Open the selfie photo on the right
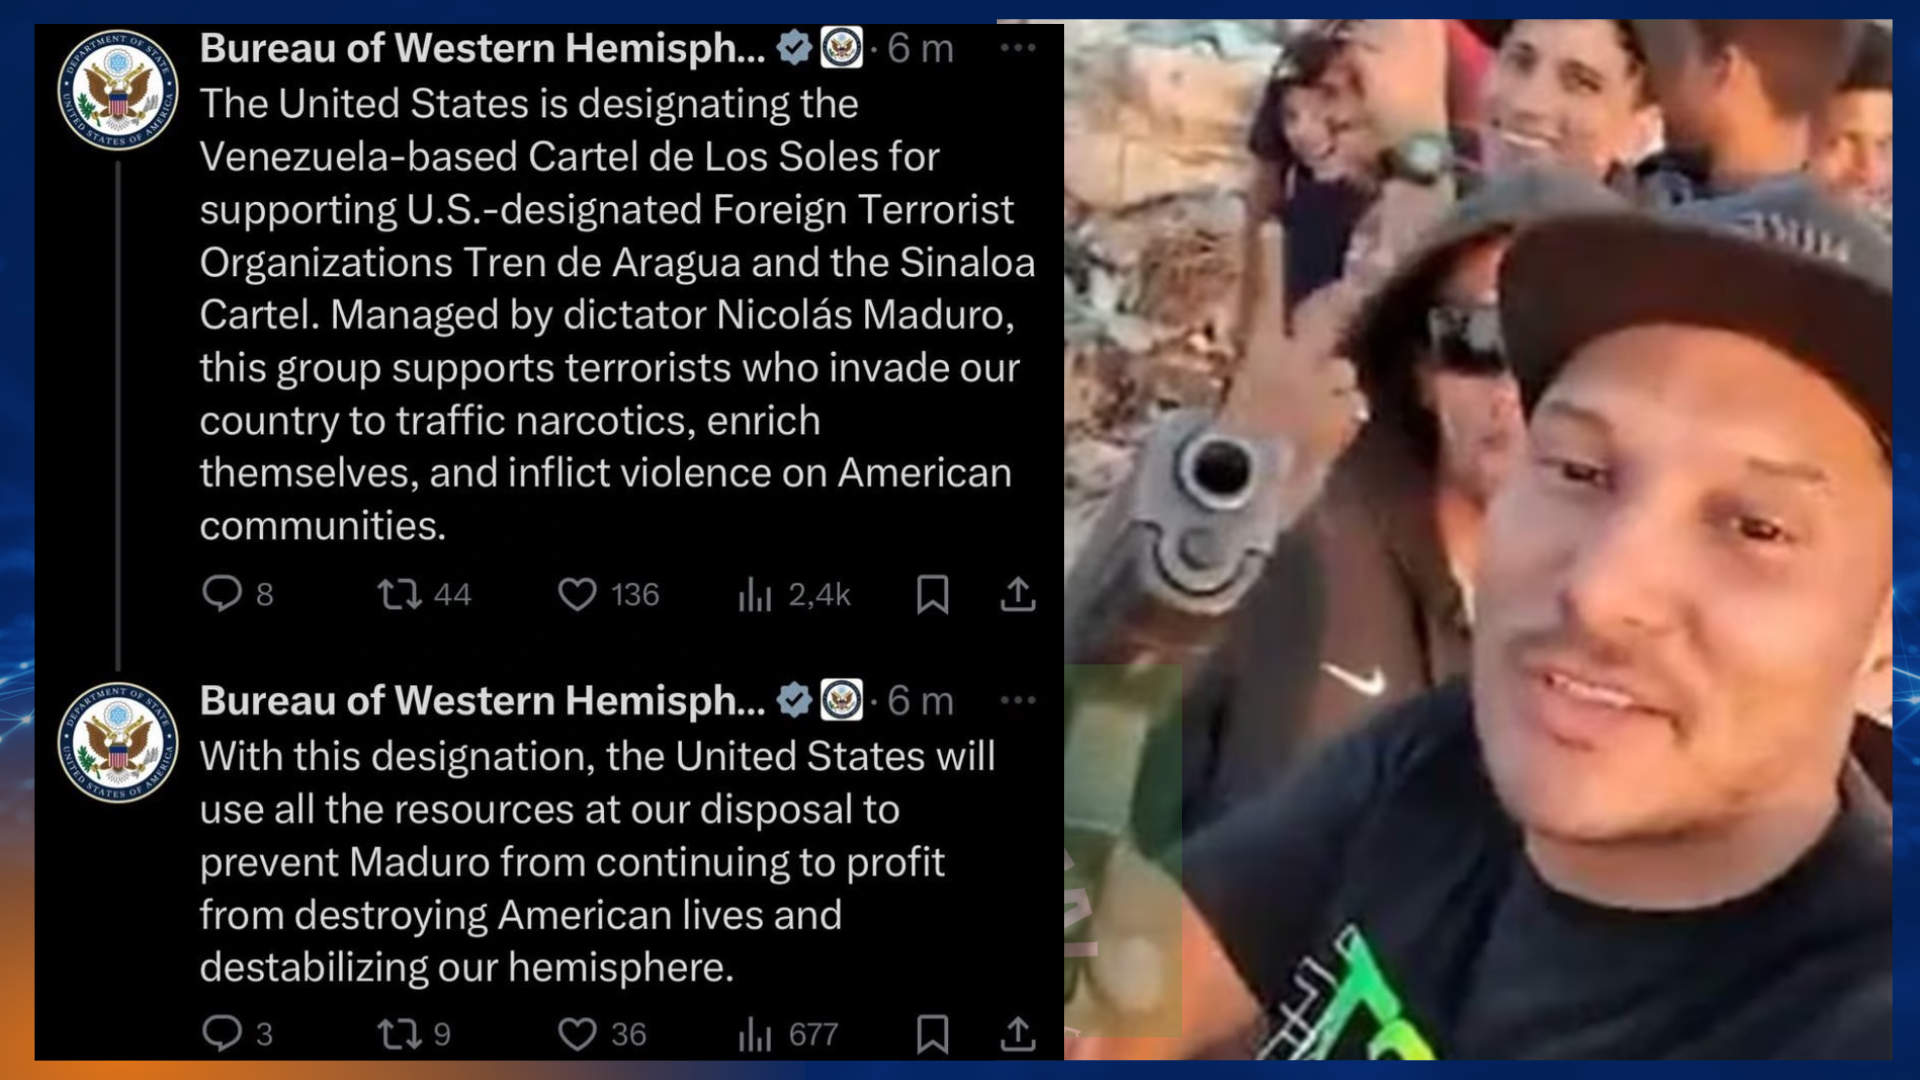The image size is (1920, 1080). (x=1478, y=540)
